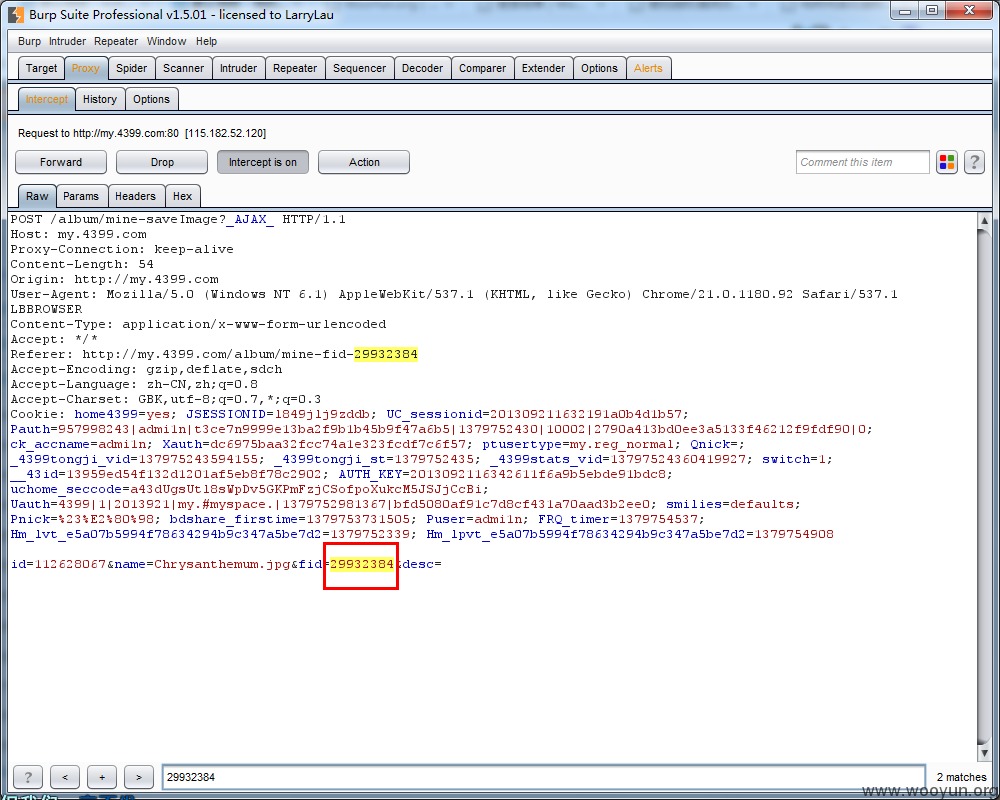Screen dimensions: 1000x800
Task: Open the Help menu
Action: (206, 41)
